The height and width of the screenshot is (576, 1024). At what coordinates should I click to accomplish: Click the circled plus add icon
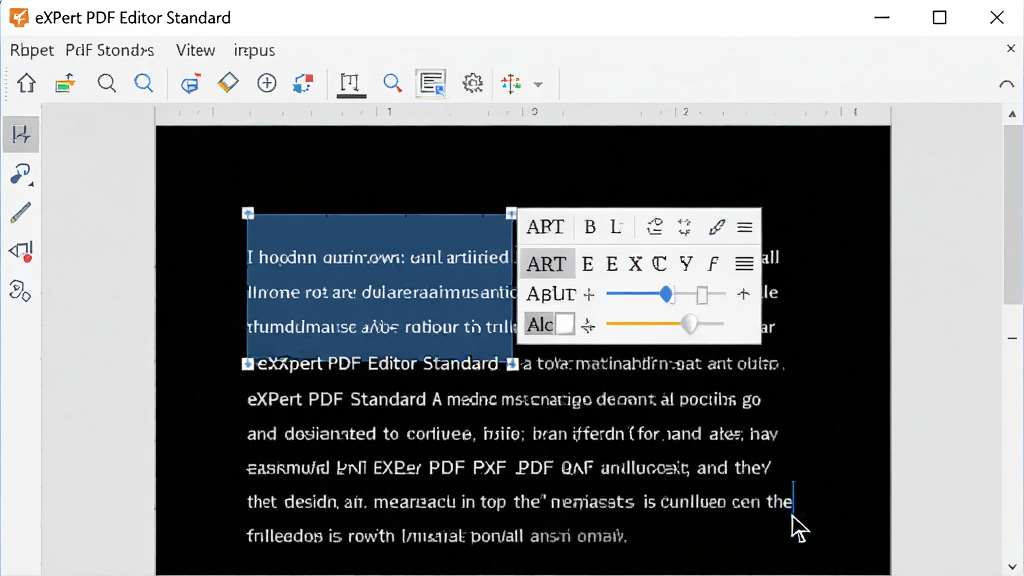(x=266, y=84)
